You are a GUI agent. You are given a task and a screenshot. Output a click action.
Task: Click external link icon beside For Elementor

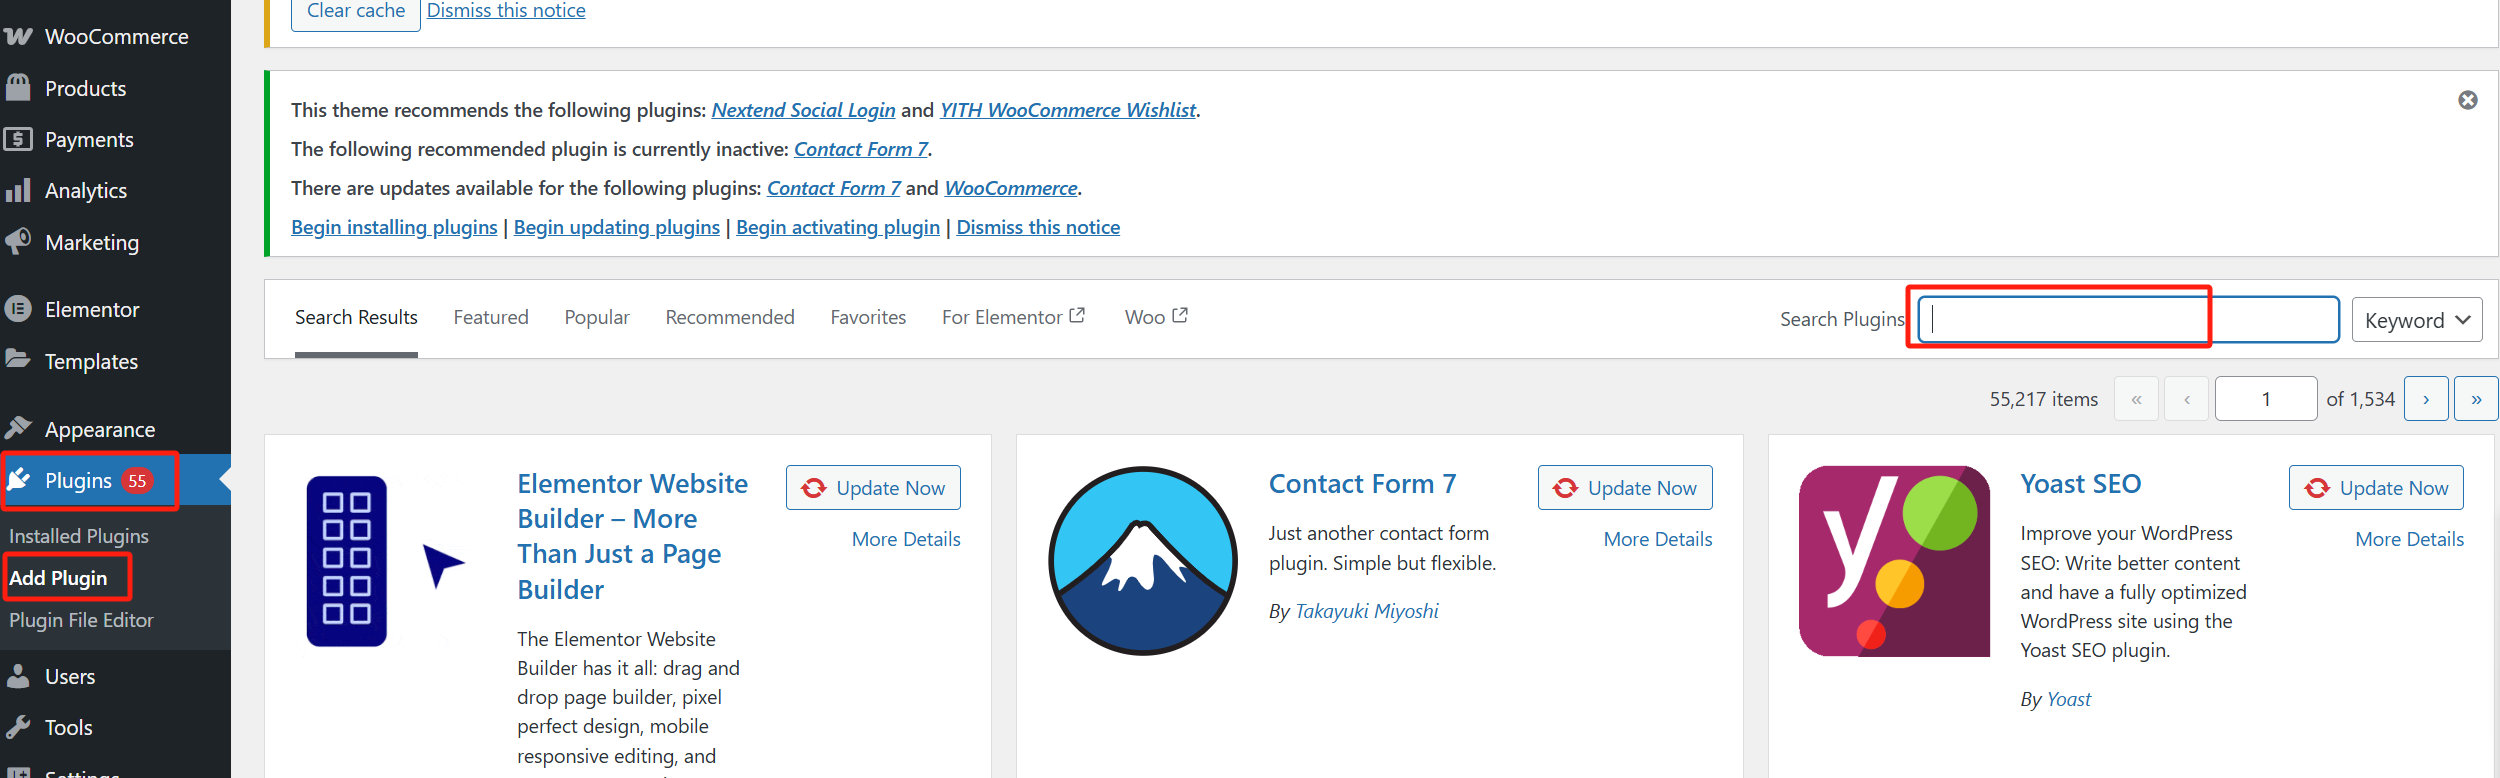(x=1077, y=315)
